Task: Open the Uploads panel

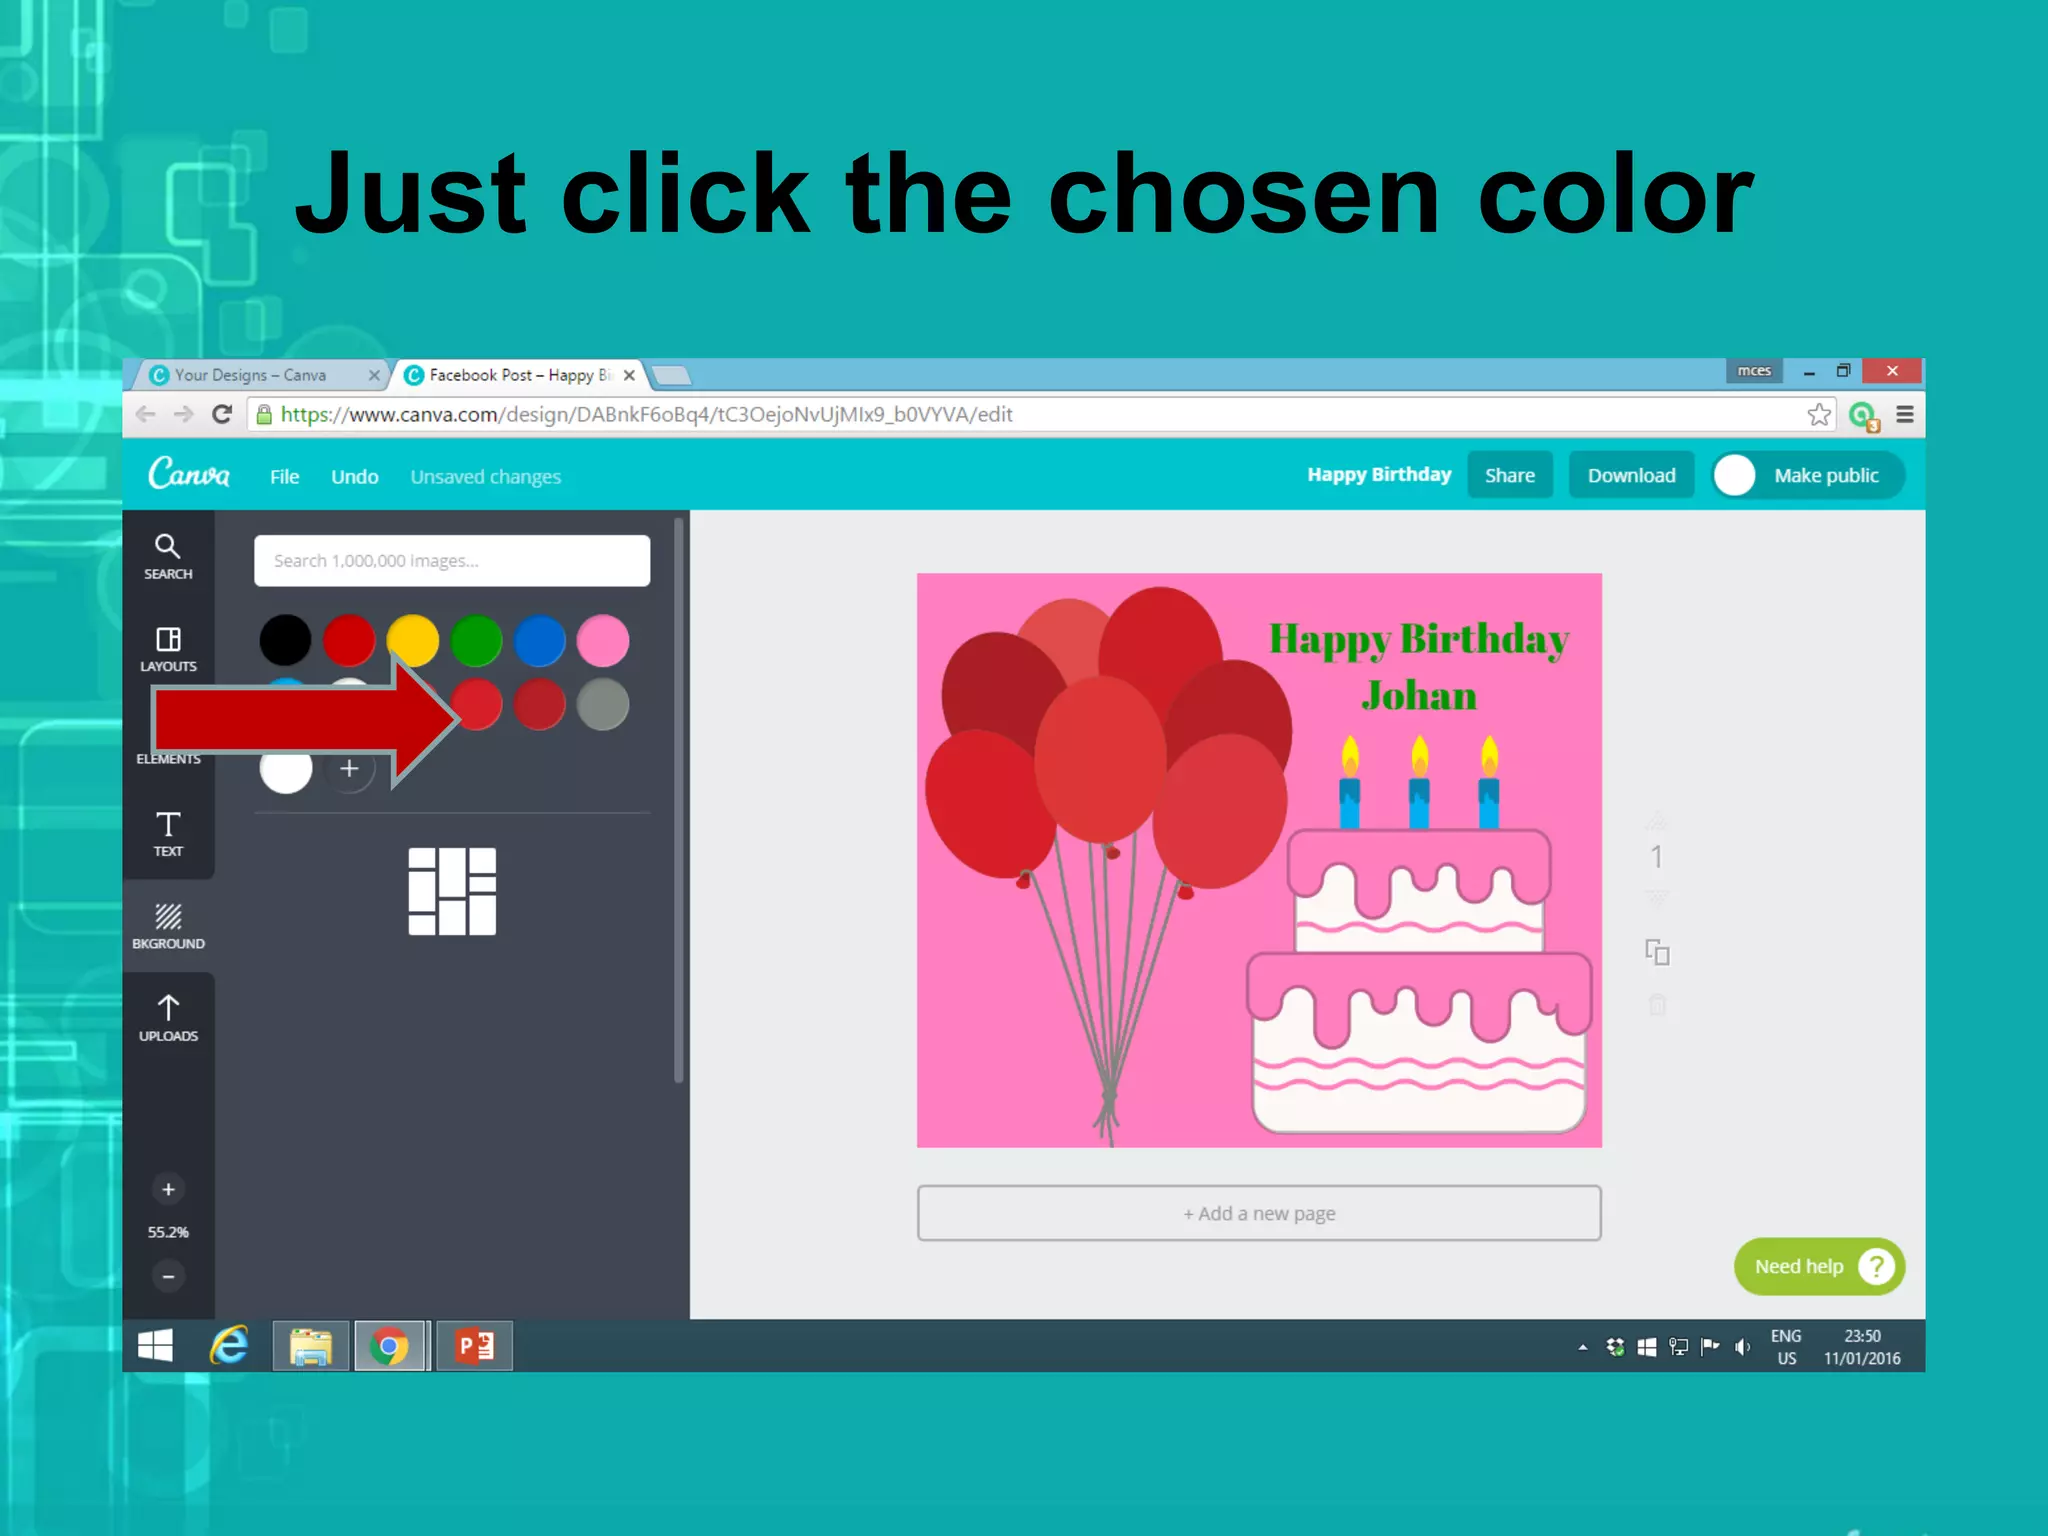Action: point(168,1018)
